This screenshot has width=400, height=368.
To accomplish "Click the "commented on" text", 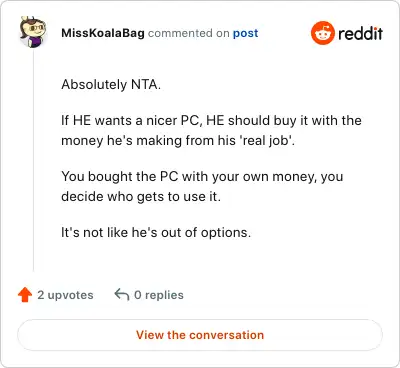I will point(189,33).
